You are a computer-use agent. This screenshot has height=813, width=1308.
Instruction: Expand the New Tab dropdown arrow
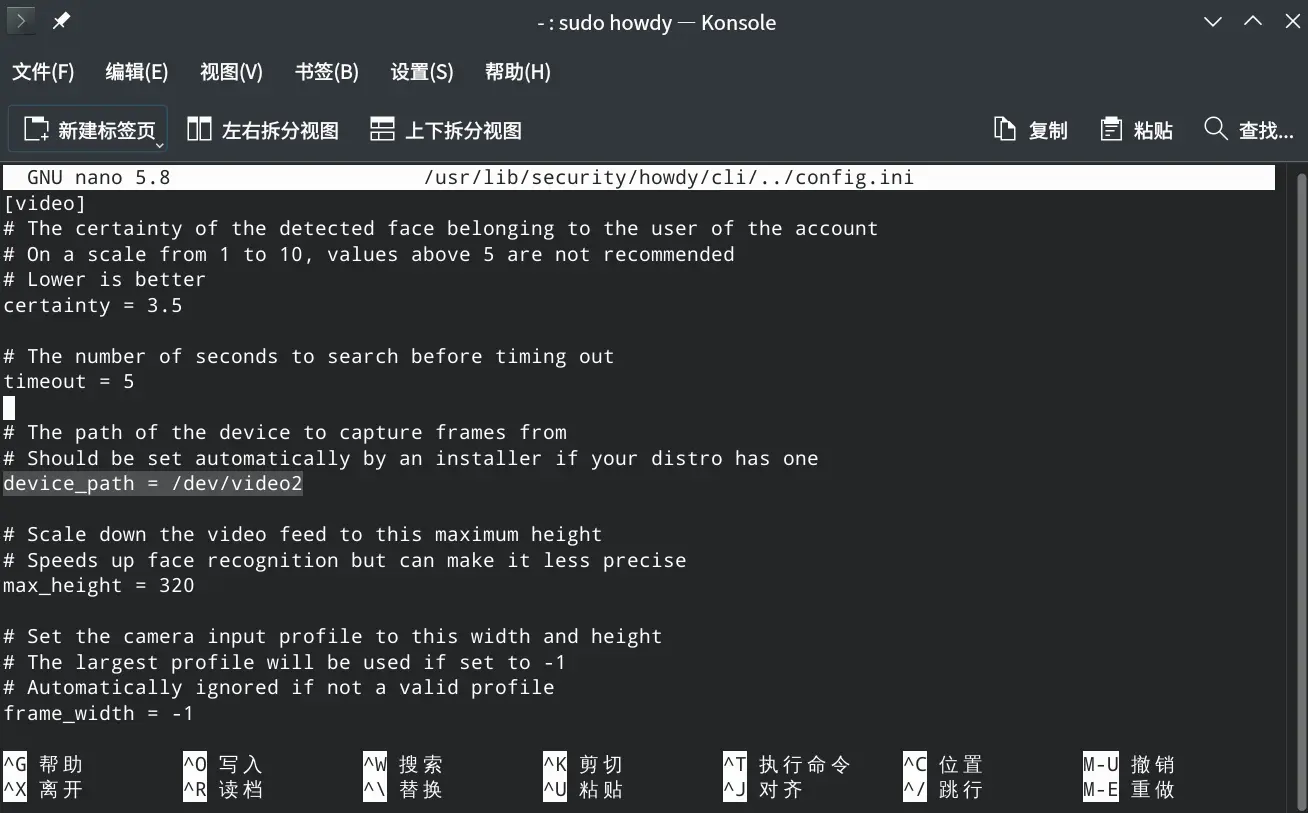click(x=158, y=146)
